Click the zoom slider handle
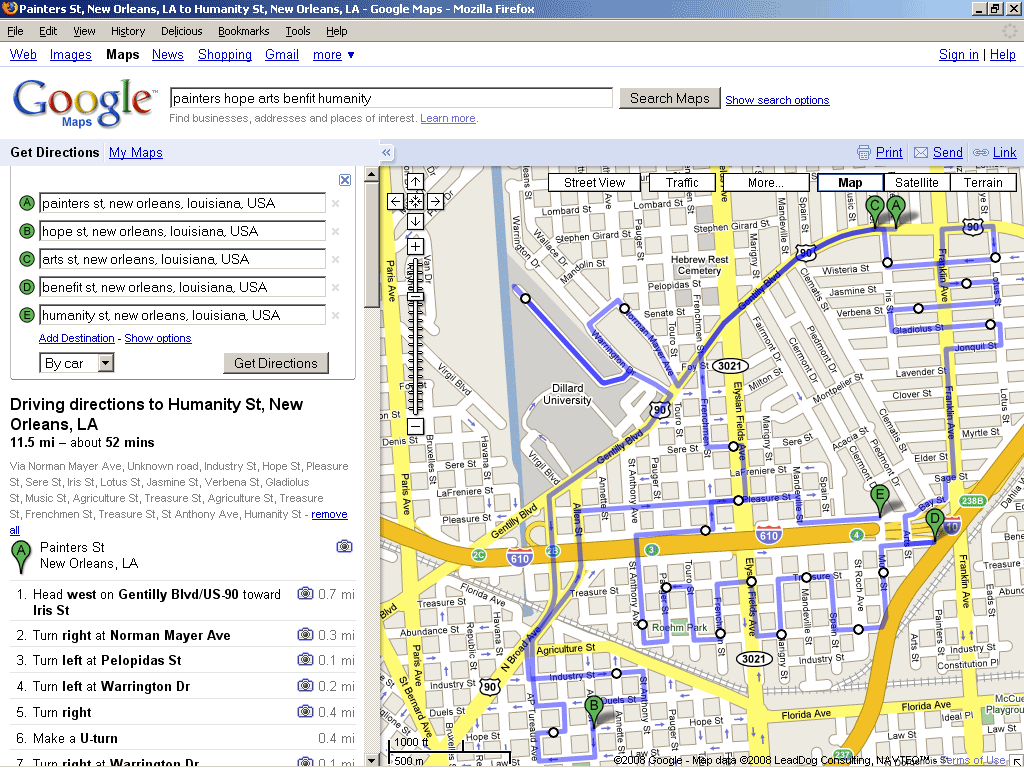 click(x=415, y=297)
